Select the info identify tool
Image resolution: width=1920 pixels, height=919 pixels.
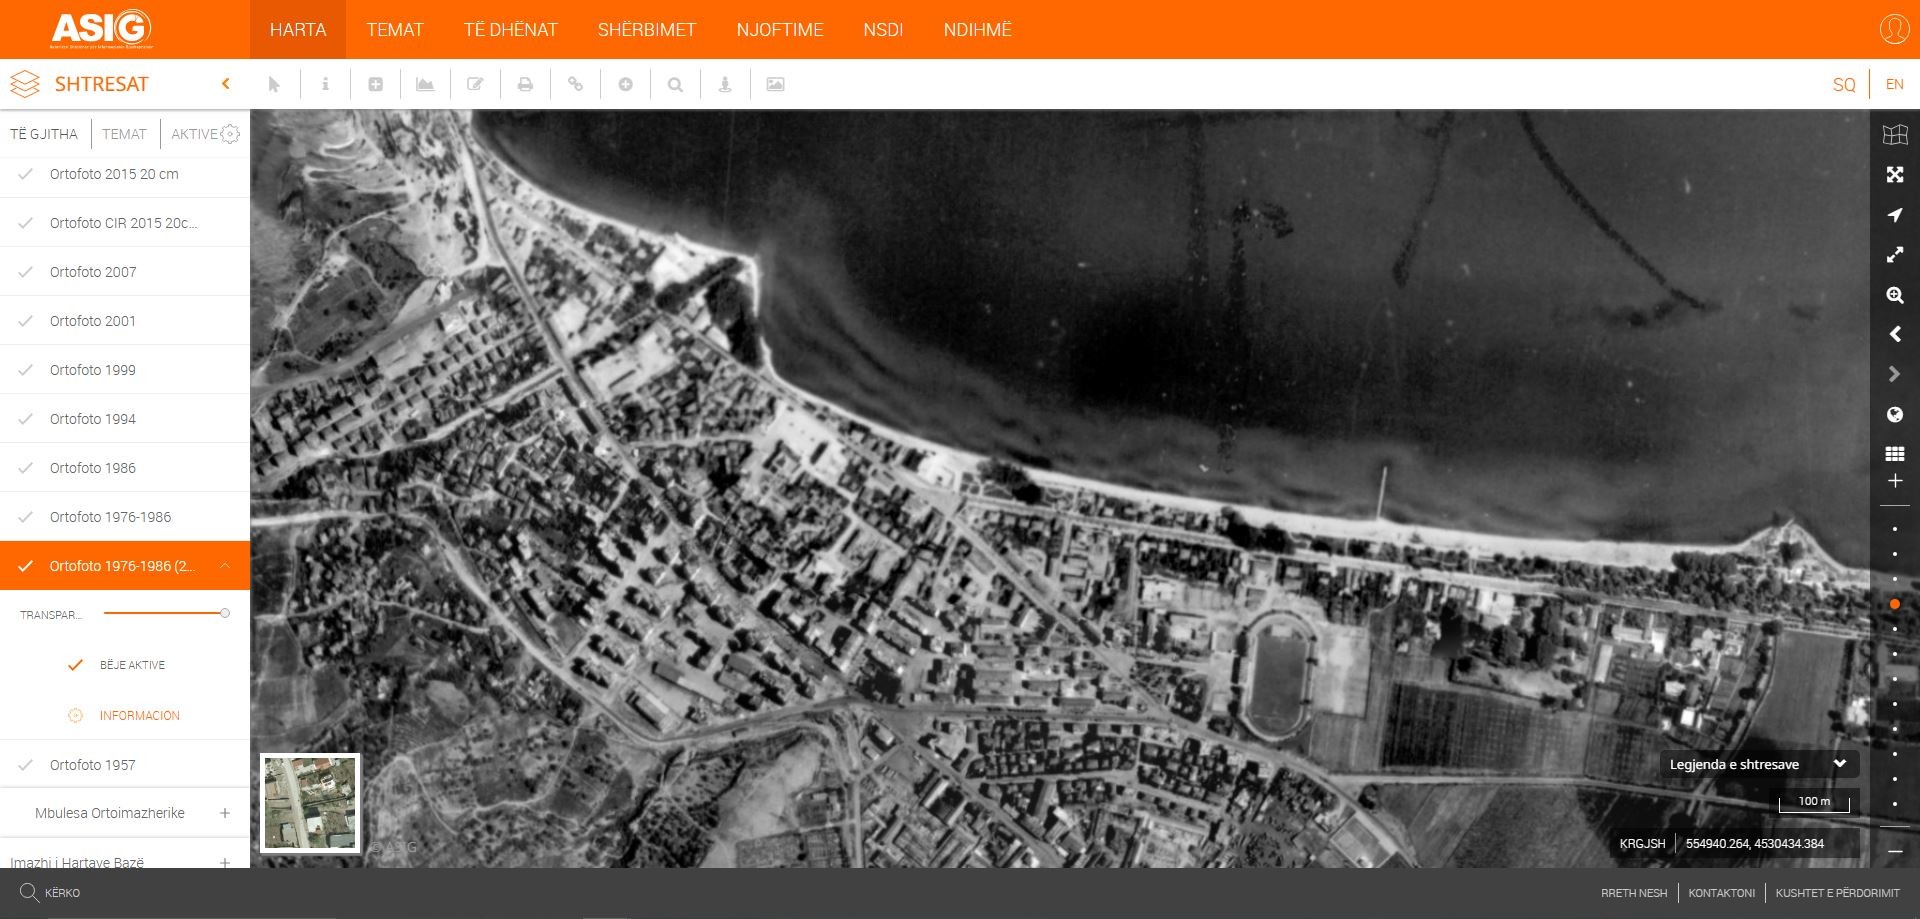(x=325, y=85)
